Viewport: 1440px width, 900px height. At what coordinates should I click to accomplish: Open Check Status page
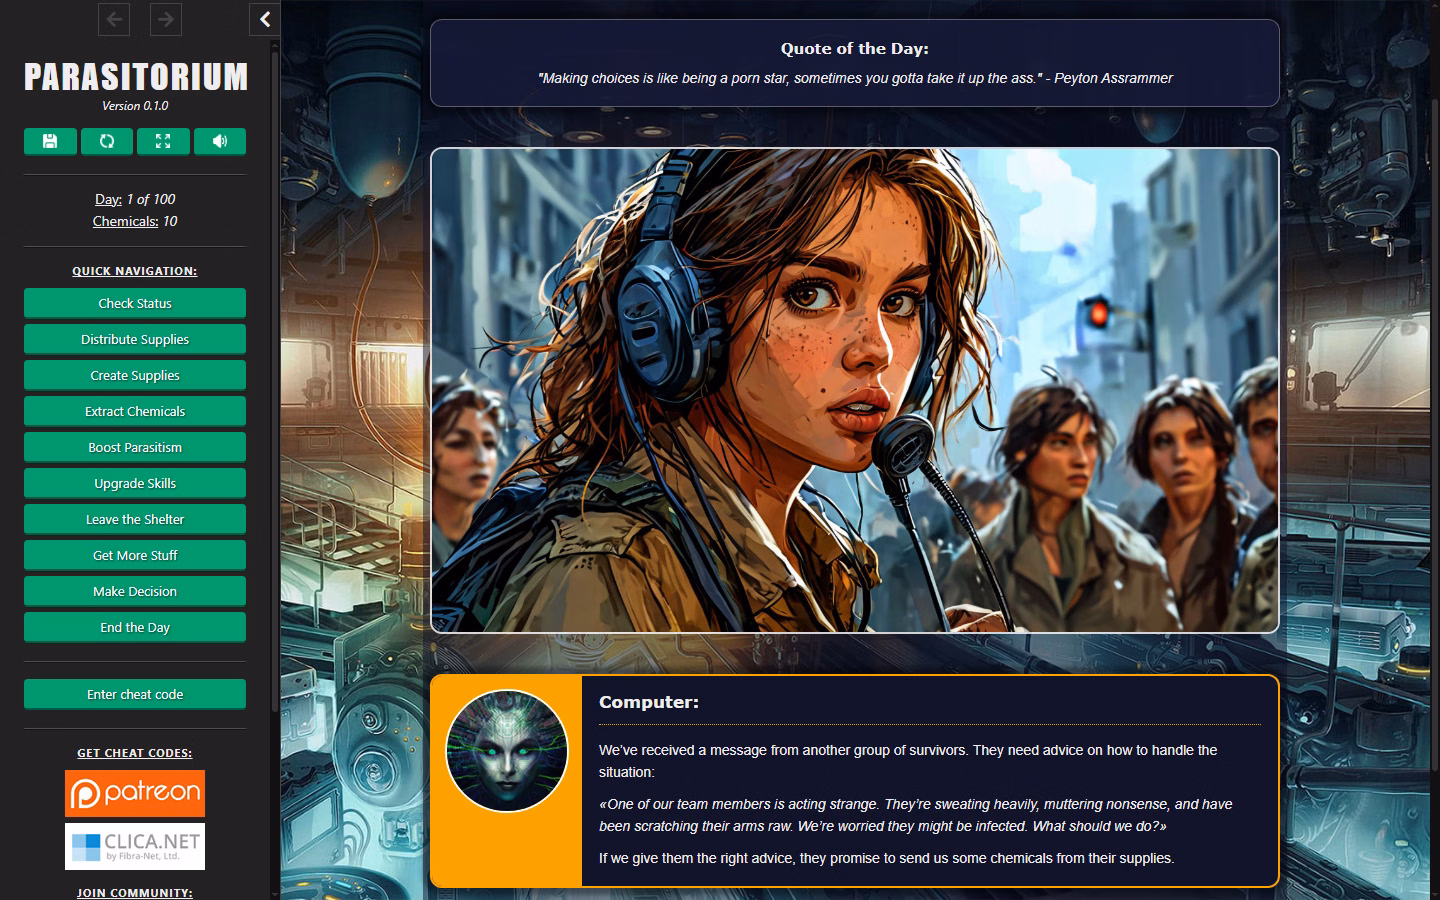tap(135, 303)
